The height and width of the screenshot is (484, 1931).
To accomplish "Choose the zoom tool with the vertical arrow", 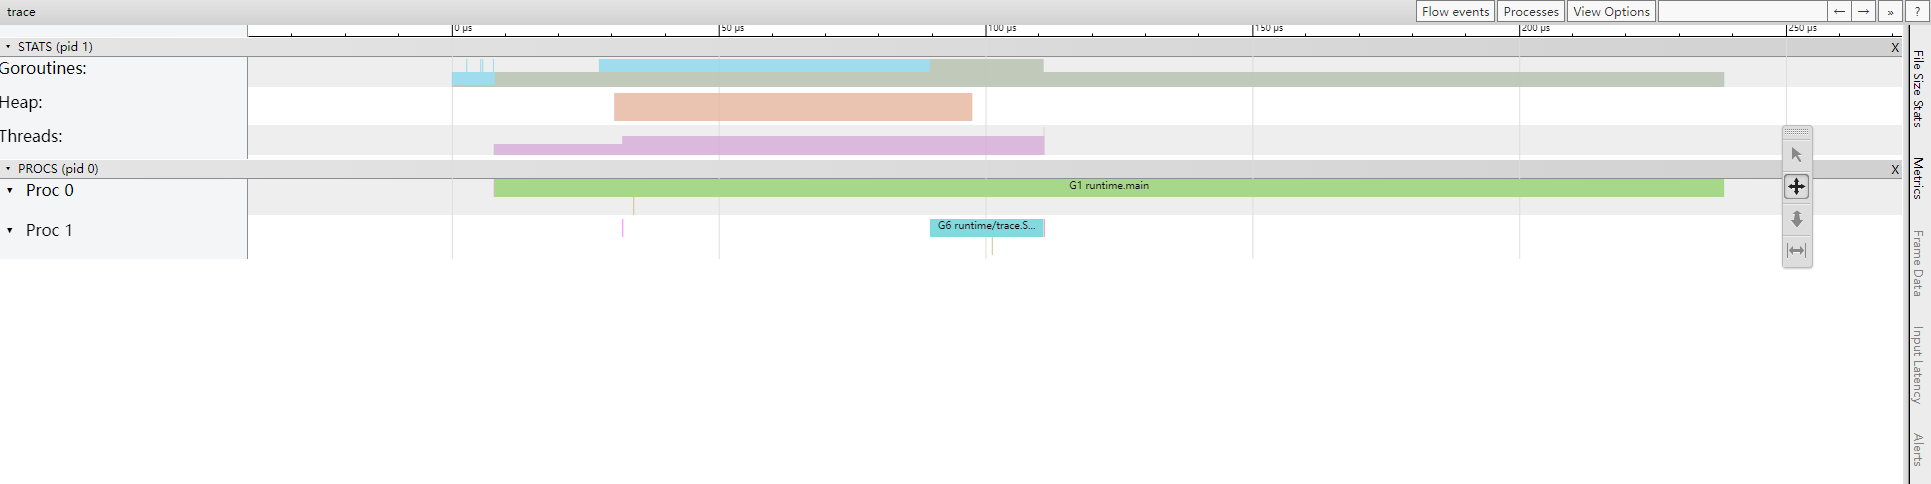I will [x=1796, y=219].
